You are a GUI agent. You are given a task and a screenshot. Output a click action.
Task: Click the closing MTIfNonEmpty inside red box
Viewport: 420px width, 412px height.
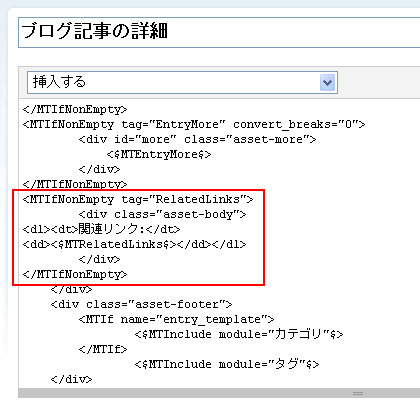[75, 274]
